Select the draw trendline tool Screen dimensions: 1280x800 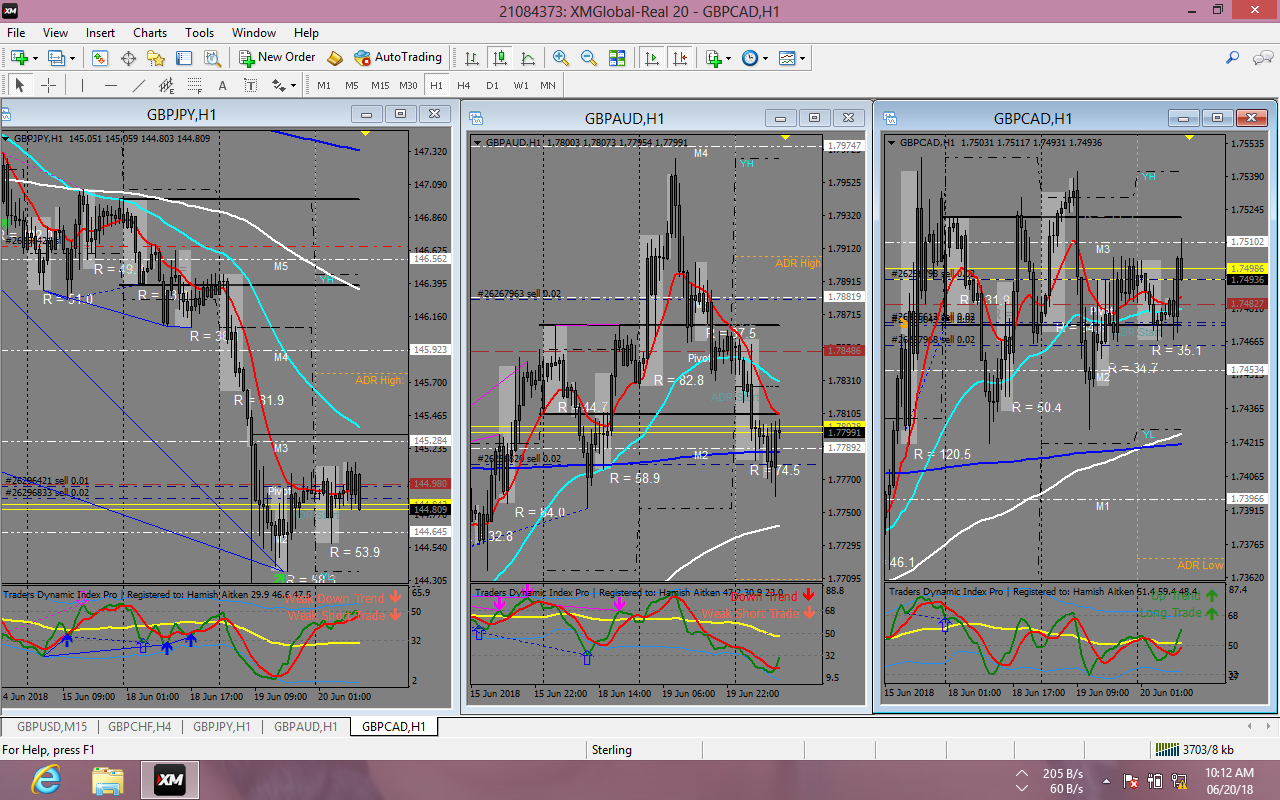pyautogui.click(x=139, y=85)
